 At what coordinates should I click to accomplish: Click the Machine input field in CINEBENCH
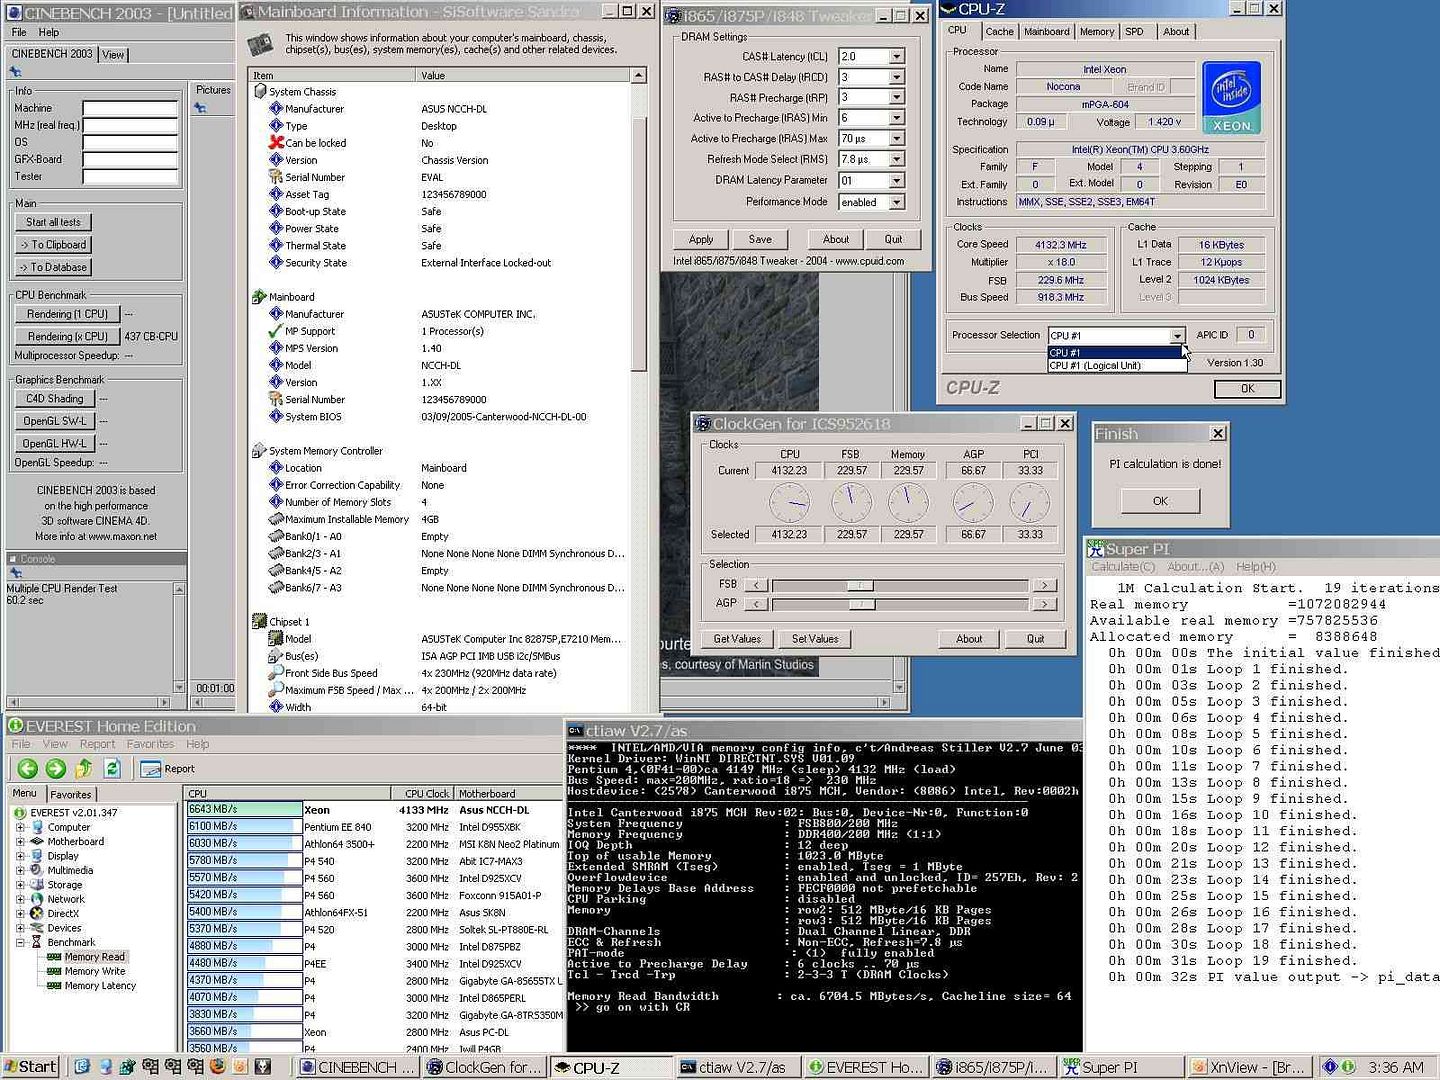(130, 108)
